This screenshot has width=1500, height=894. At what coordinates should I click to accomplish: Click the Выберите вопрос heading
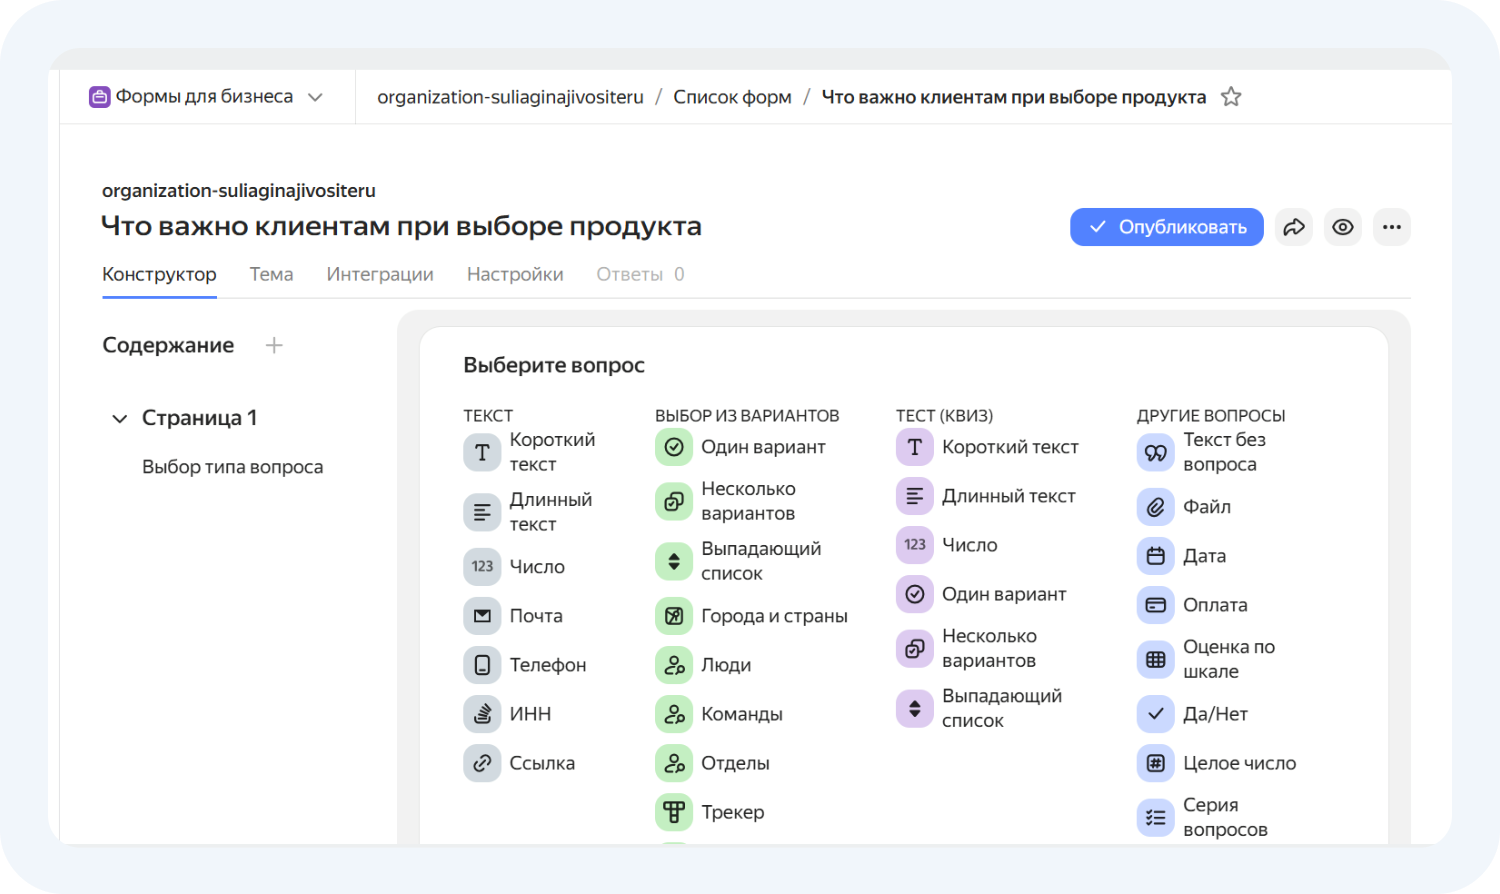tap(554, 365)
